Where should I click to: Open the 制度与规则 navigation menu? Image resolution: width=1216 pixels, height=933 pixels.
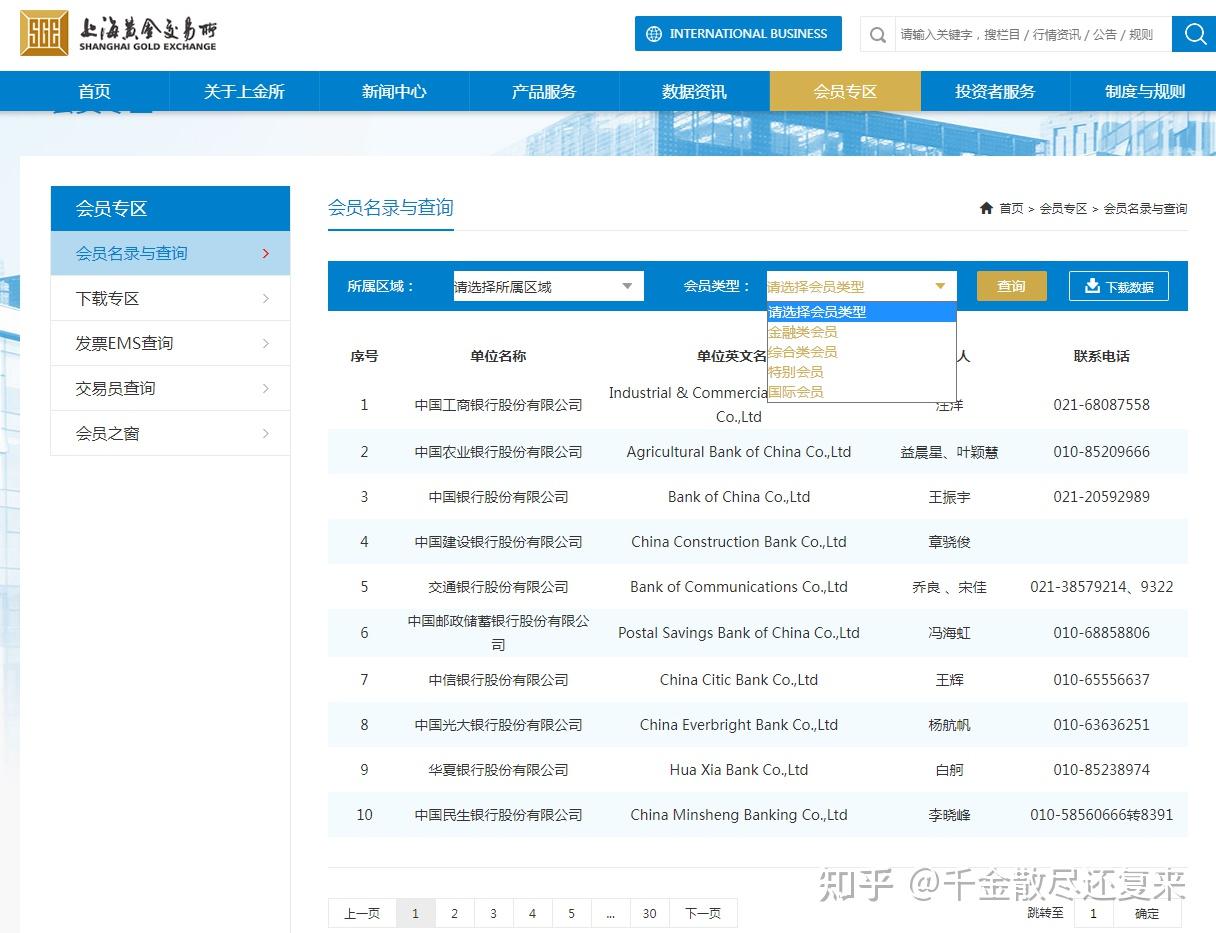(1145, 91)
